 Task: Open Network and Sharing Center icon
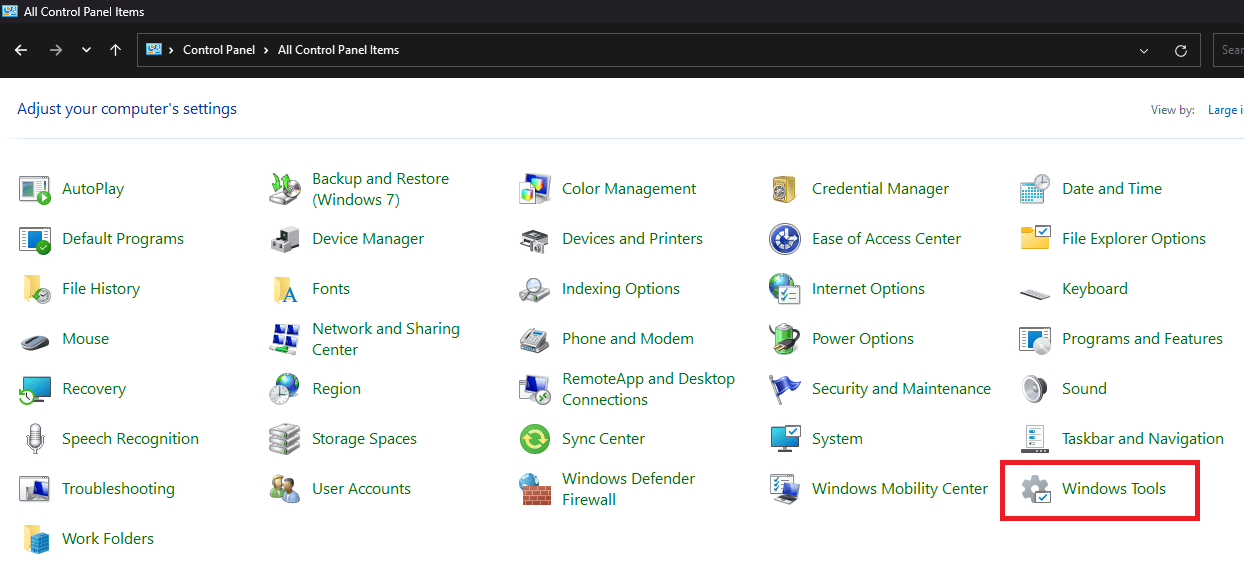click(285, 339)
